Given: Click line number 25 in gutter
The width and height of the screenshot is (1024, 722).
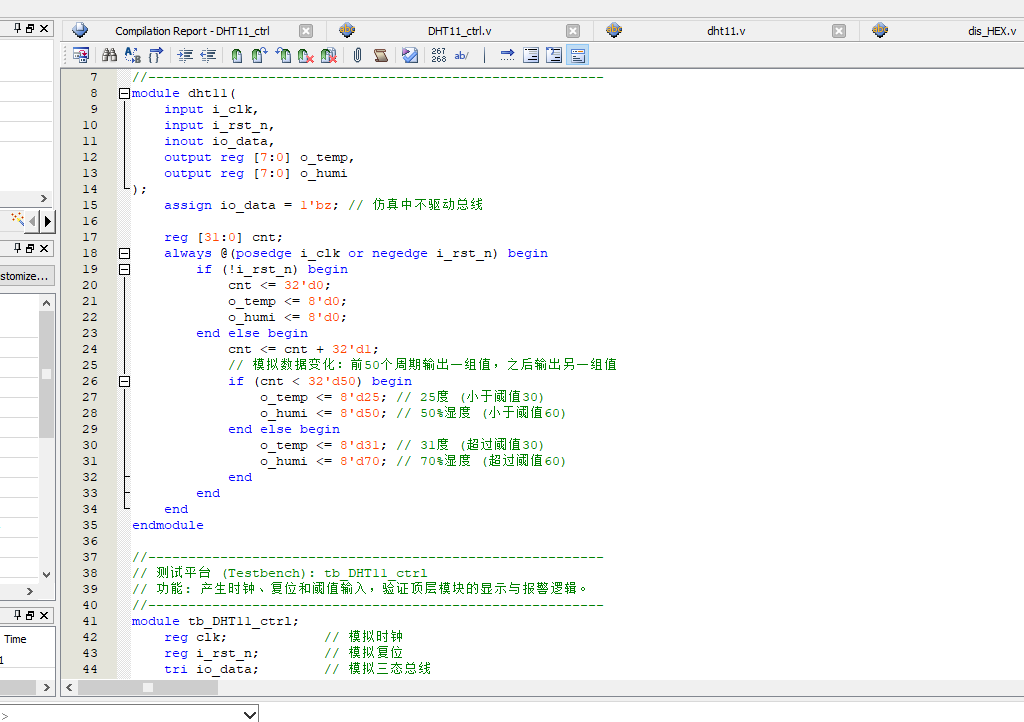Looking at the screenshot, I should click(x=90, y=366).
